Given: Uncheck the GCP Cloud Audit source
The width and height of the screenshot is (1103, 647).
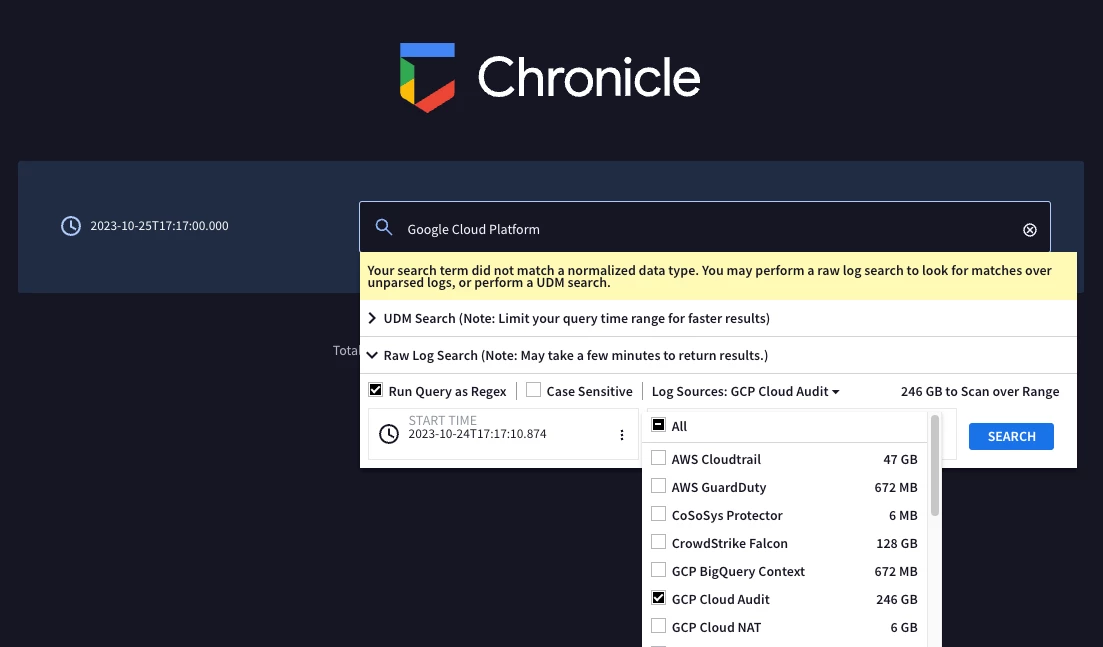Looking at the screenshot, I should 658,598.
